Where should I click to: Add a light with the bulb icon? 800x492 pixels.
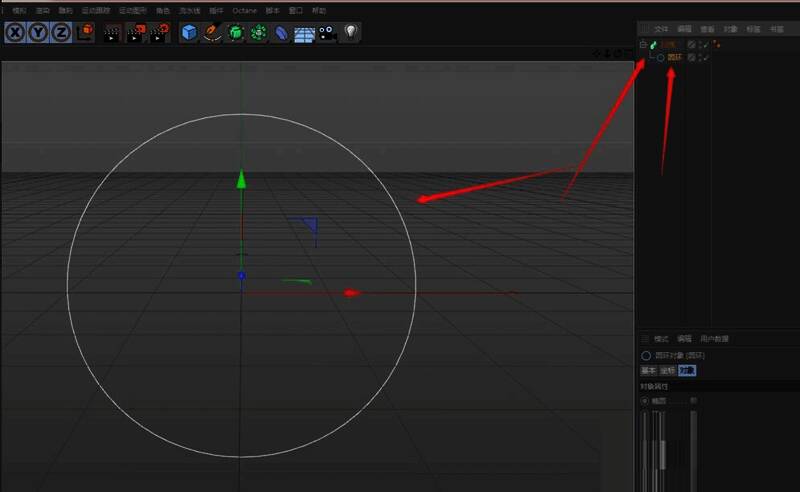point(350,32)
